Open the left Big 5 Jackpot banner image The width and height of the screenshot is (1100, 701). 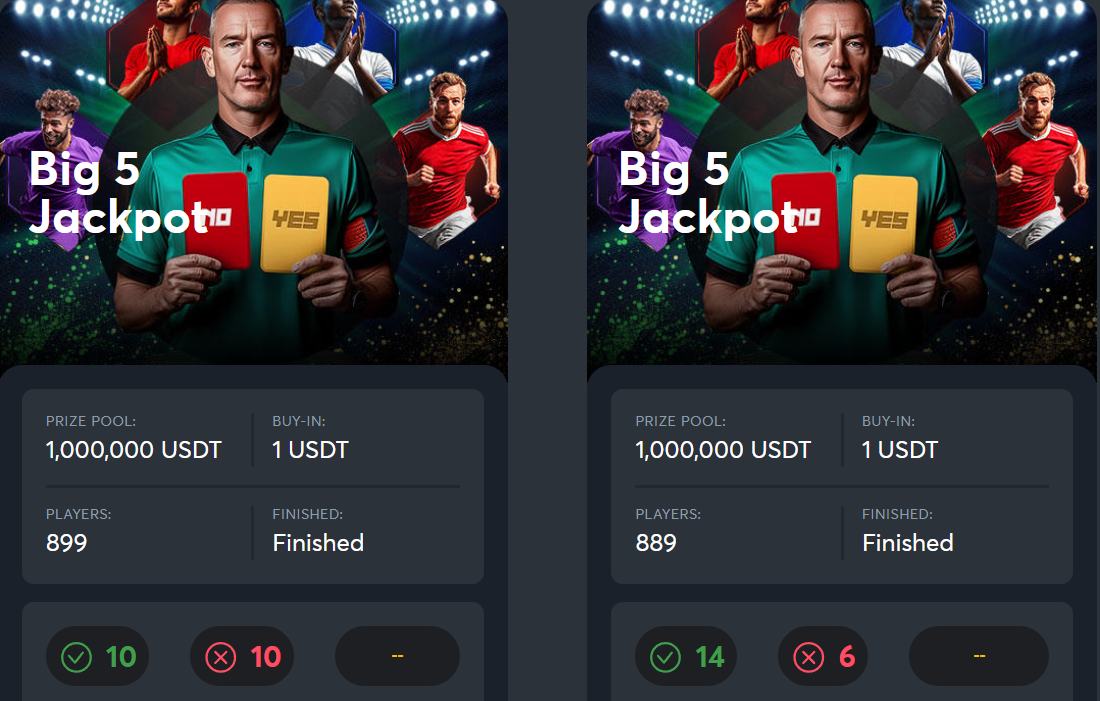coord(254,182)
